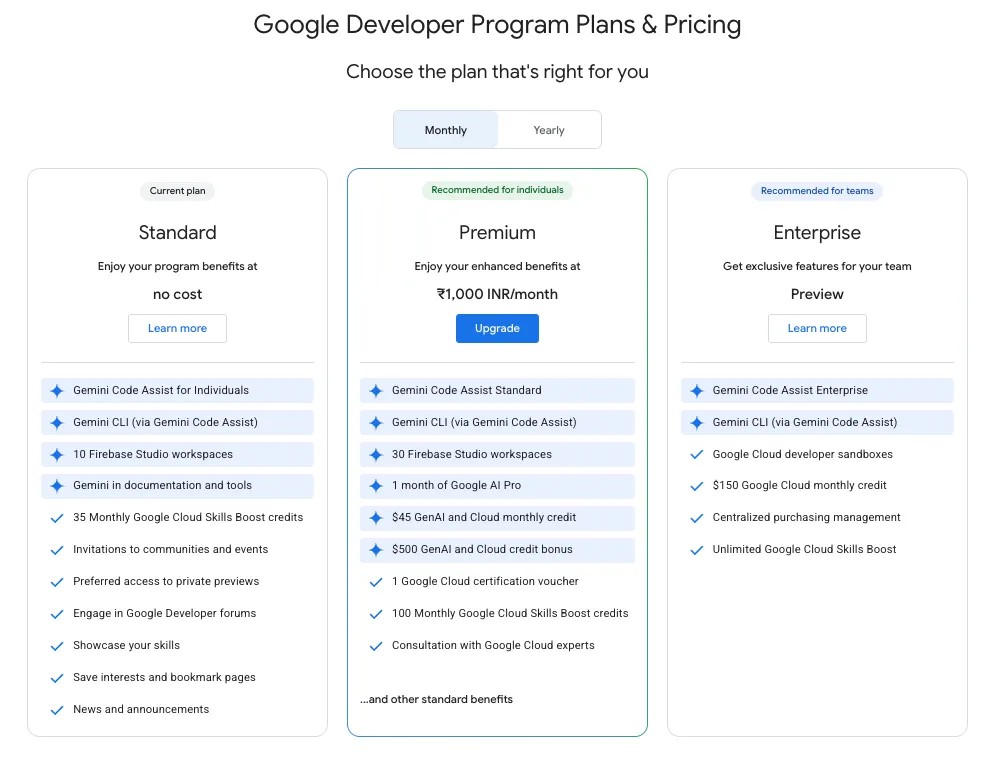Click the icon beside $500 GenAI and Cloud credit bonus
998x757 pixels.
[x=377, y=550]
